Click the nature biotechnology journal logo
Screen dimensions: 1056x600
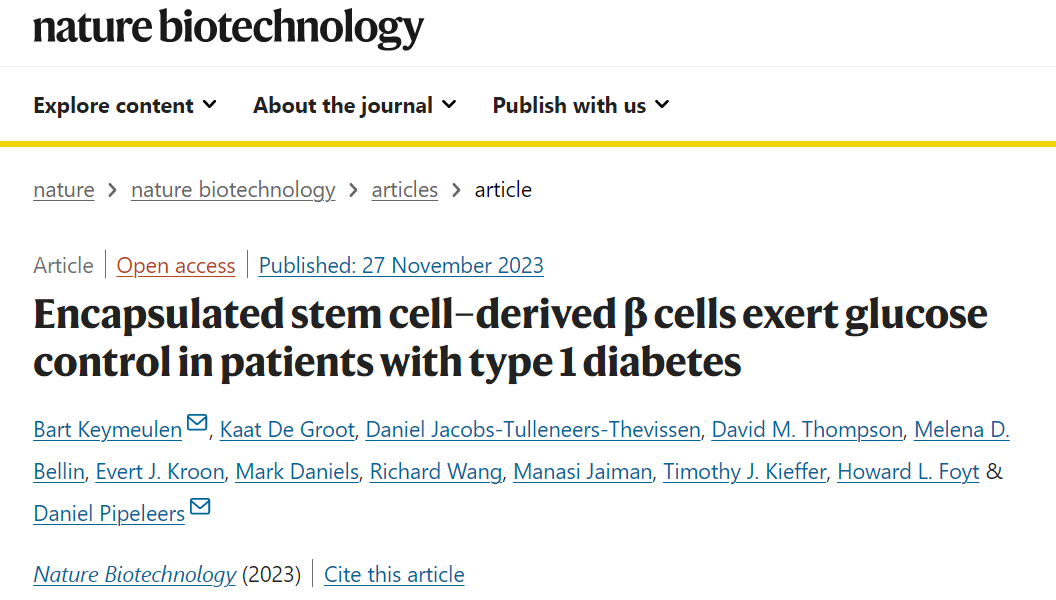(x=228, y=28)
